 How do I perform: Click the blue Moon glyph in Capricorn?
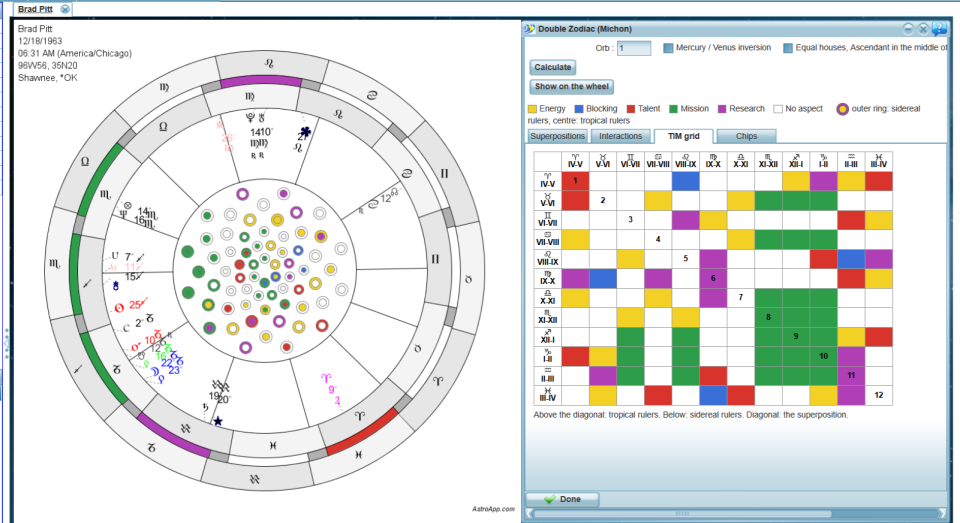[x=156, y=372]
